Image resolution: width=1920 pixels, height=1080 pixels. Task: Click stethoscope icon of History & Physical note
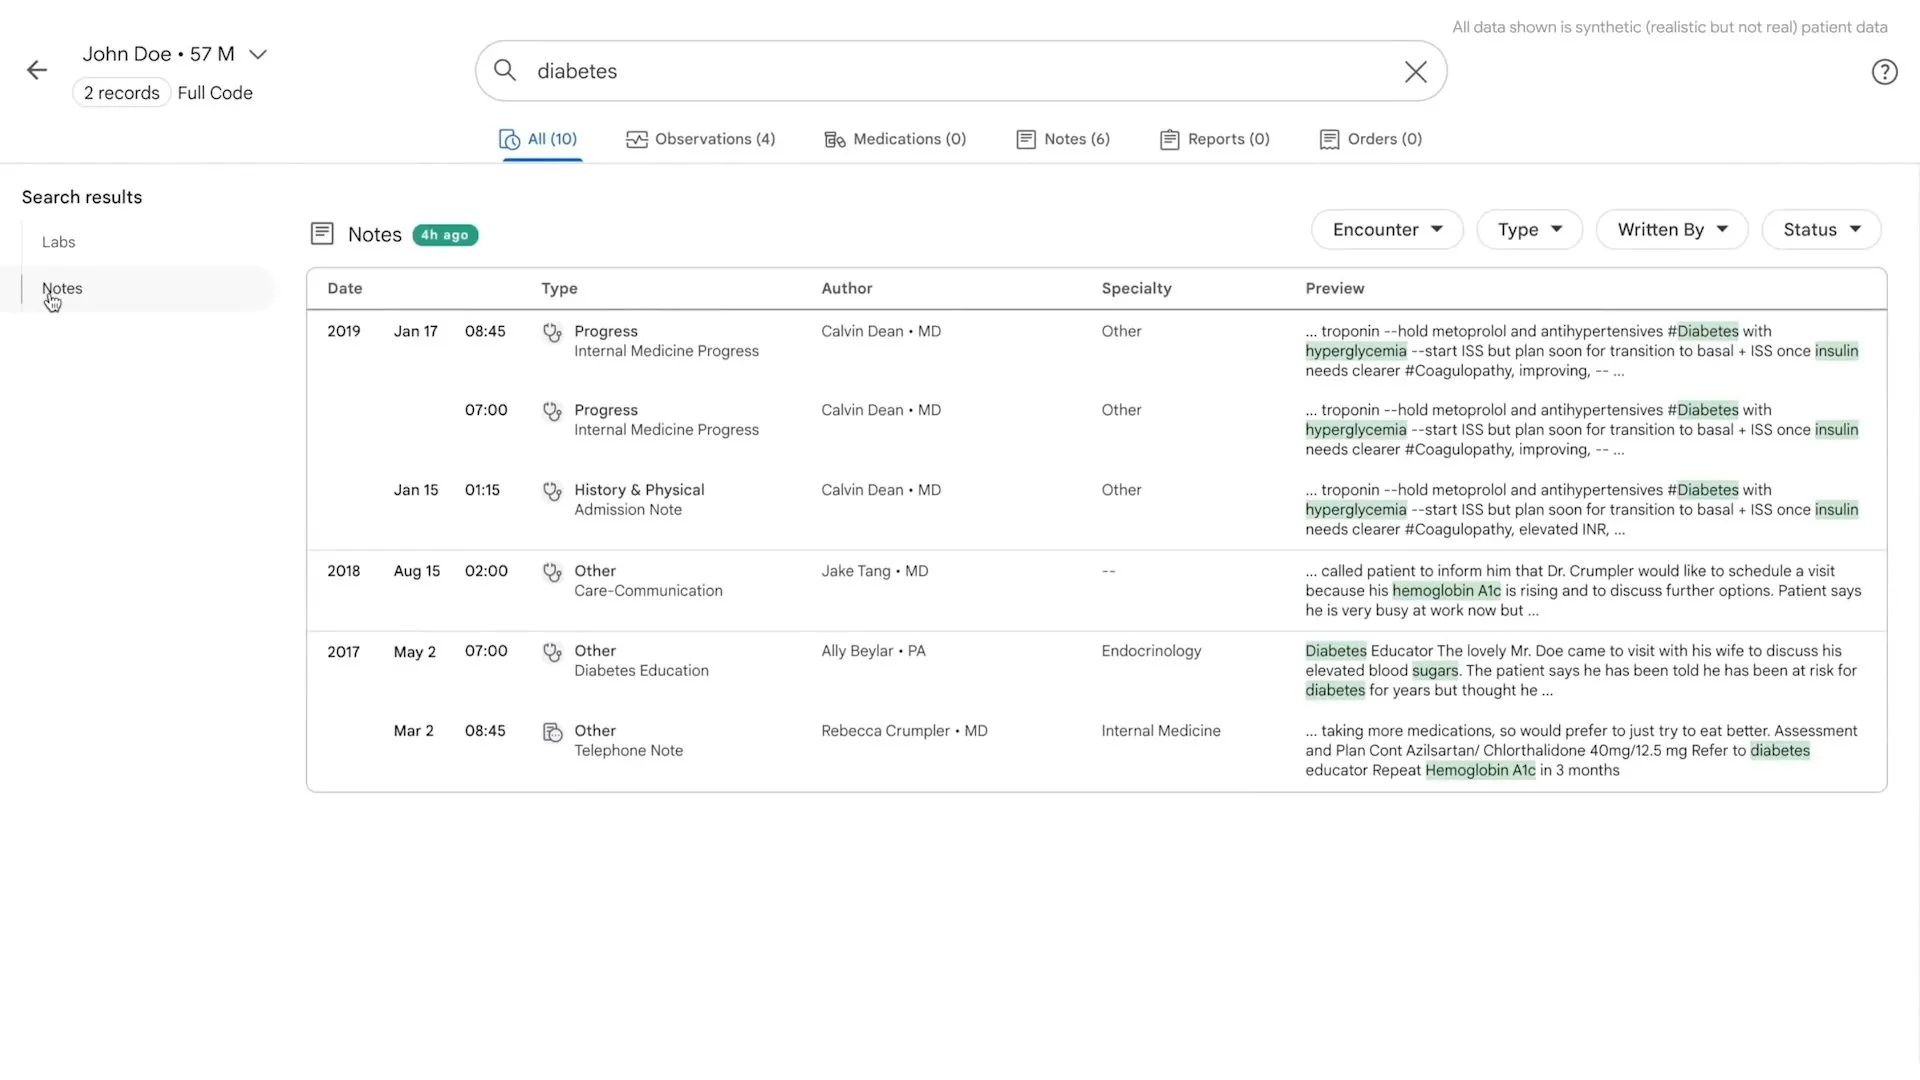(x=552, y=491)
